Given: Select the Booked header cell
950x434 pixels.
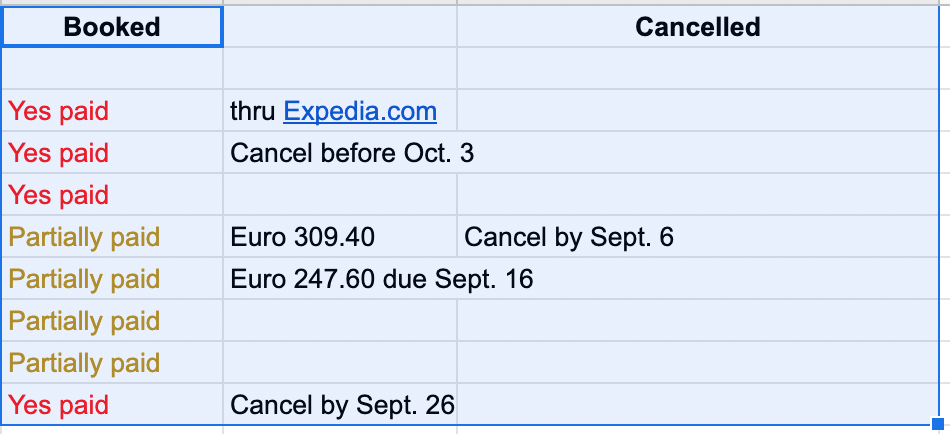Looking at the screenshot, I should point(112,27).
